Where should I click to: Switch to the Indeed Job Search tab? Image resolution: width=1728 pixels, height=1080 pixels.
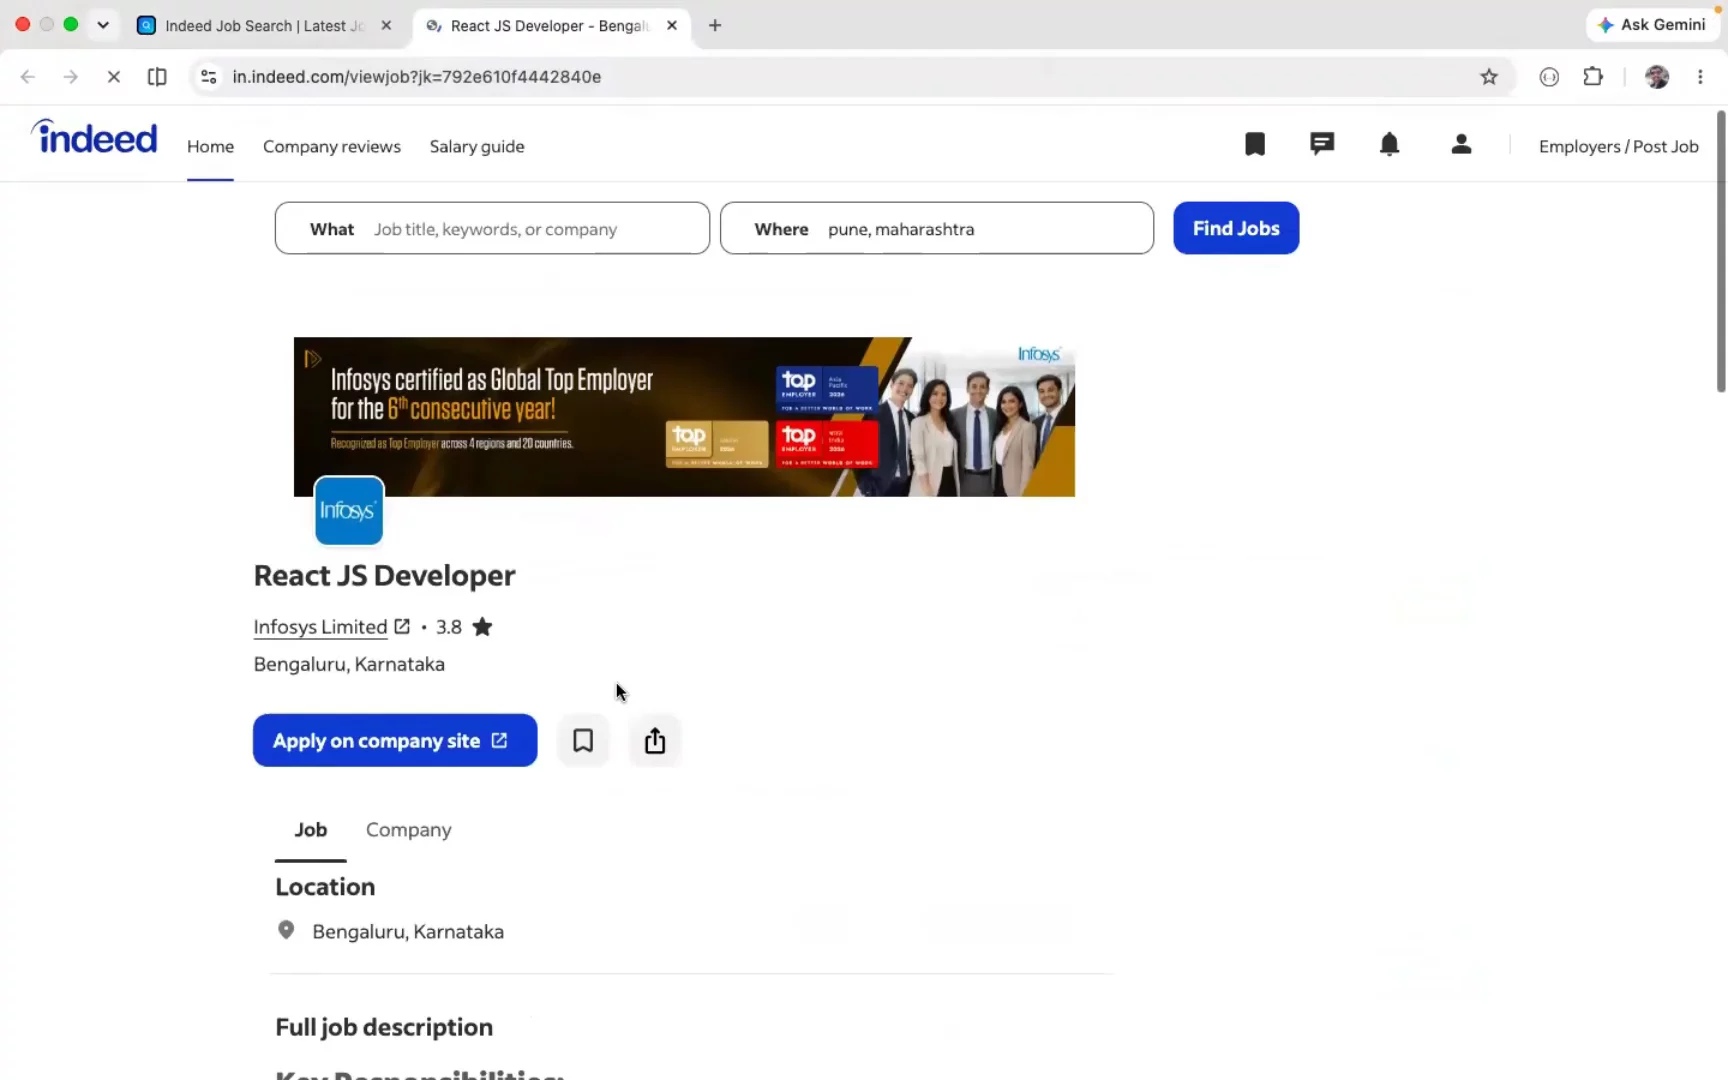[x=266, y=26]
